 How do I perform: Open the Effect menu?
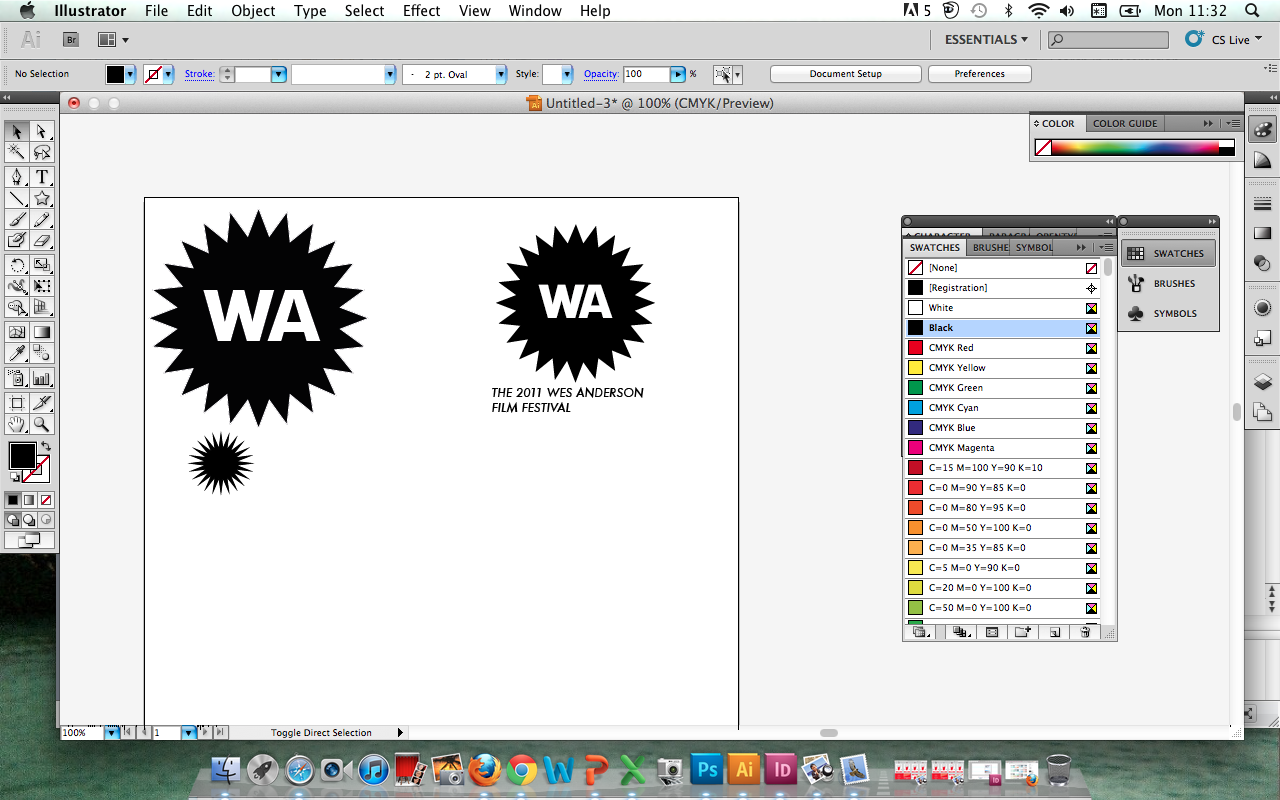coord(421,11)
